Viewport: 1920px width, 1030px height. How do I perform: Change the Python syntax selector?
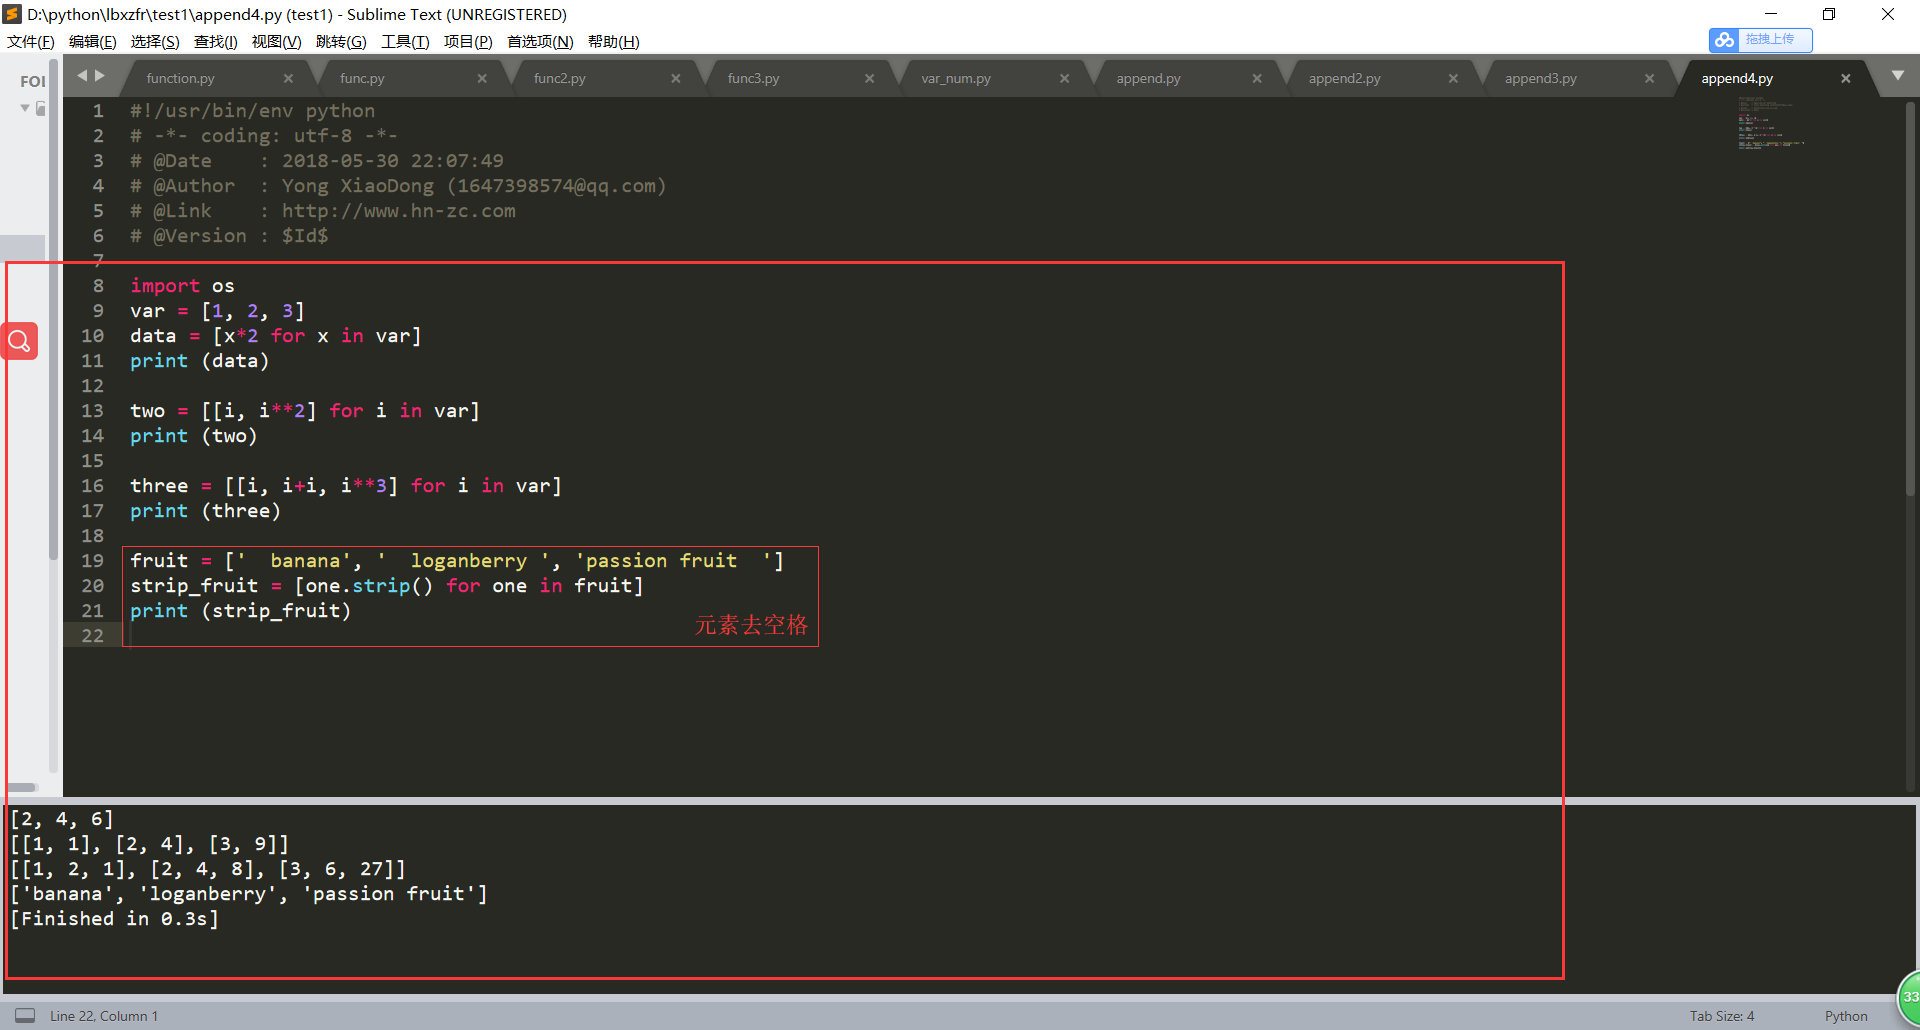(1845, 1016)
